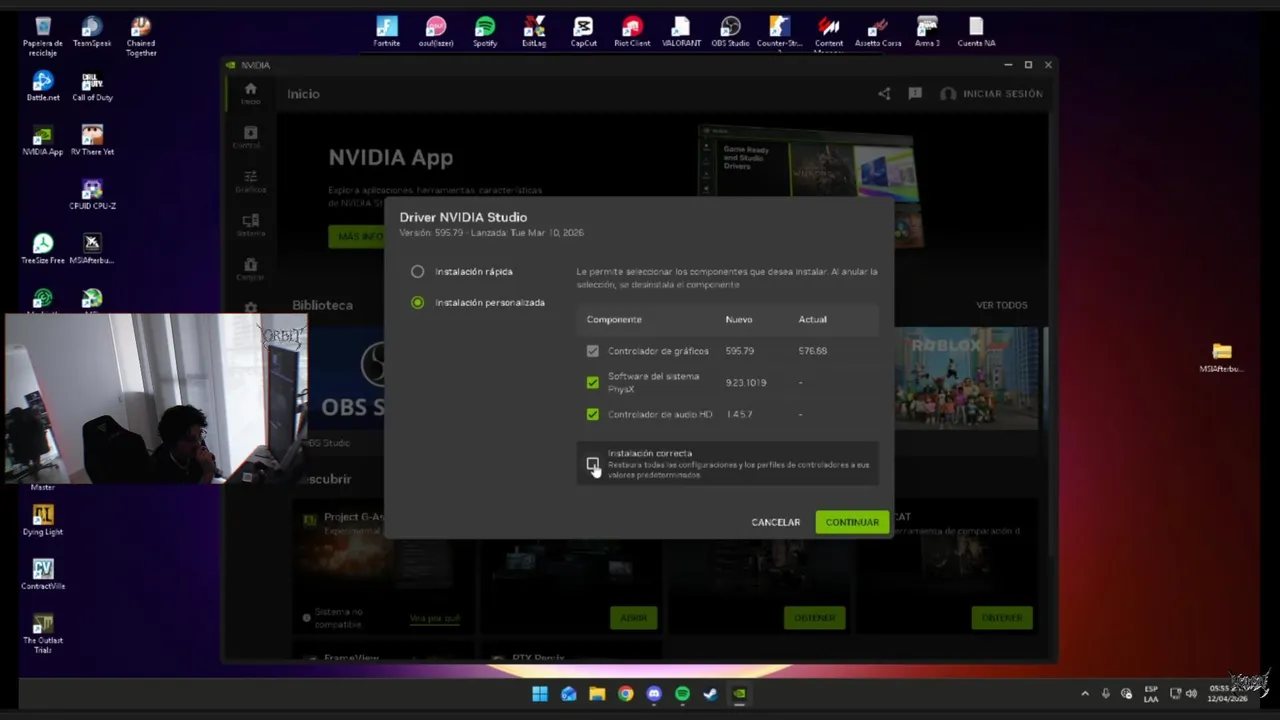Image resolution: width=1280 pixels, height=720 pixels.
Task: Open Steam from the taskbar
Action: [x=711, y=694]
